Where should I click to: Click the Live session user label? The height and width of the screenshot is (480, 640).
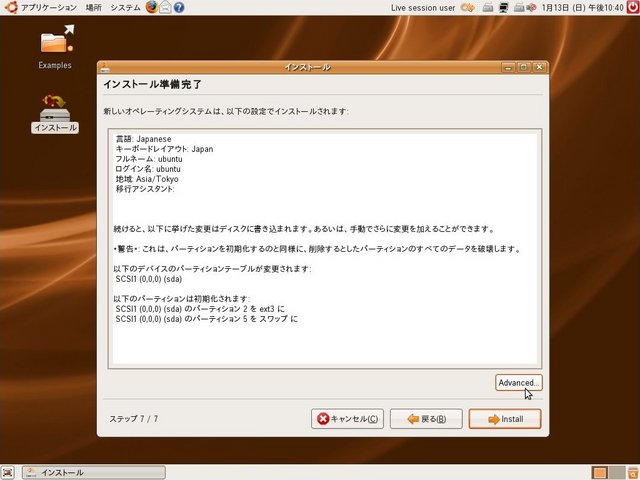(x=423, y=8)
